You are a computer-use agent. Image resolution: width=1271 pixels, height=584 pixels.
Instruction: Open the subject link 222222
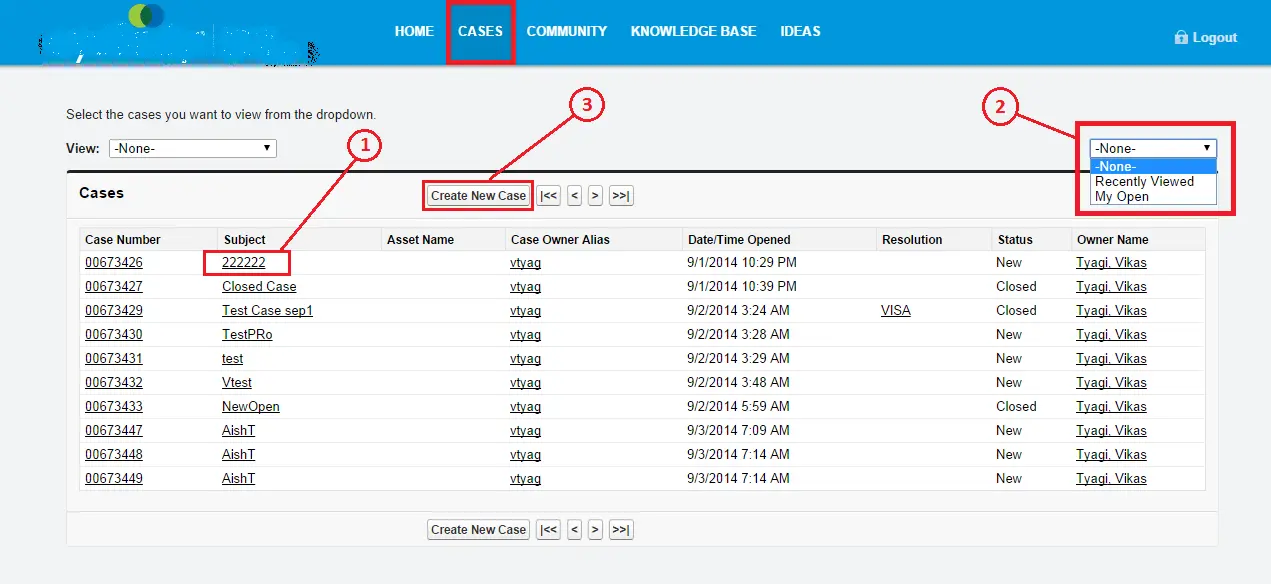coord(246,262)
